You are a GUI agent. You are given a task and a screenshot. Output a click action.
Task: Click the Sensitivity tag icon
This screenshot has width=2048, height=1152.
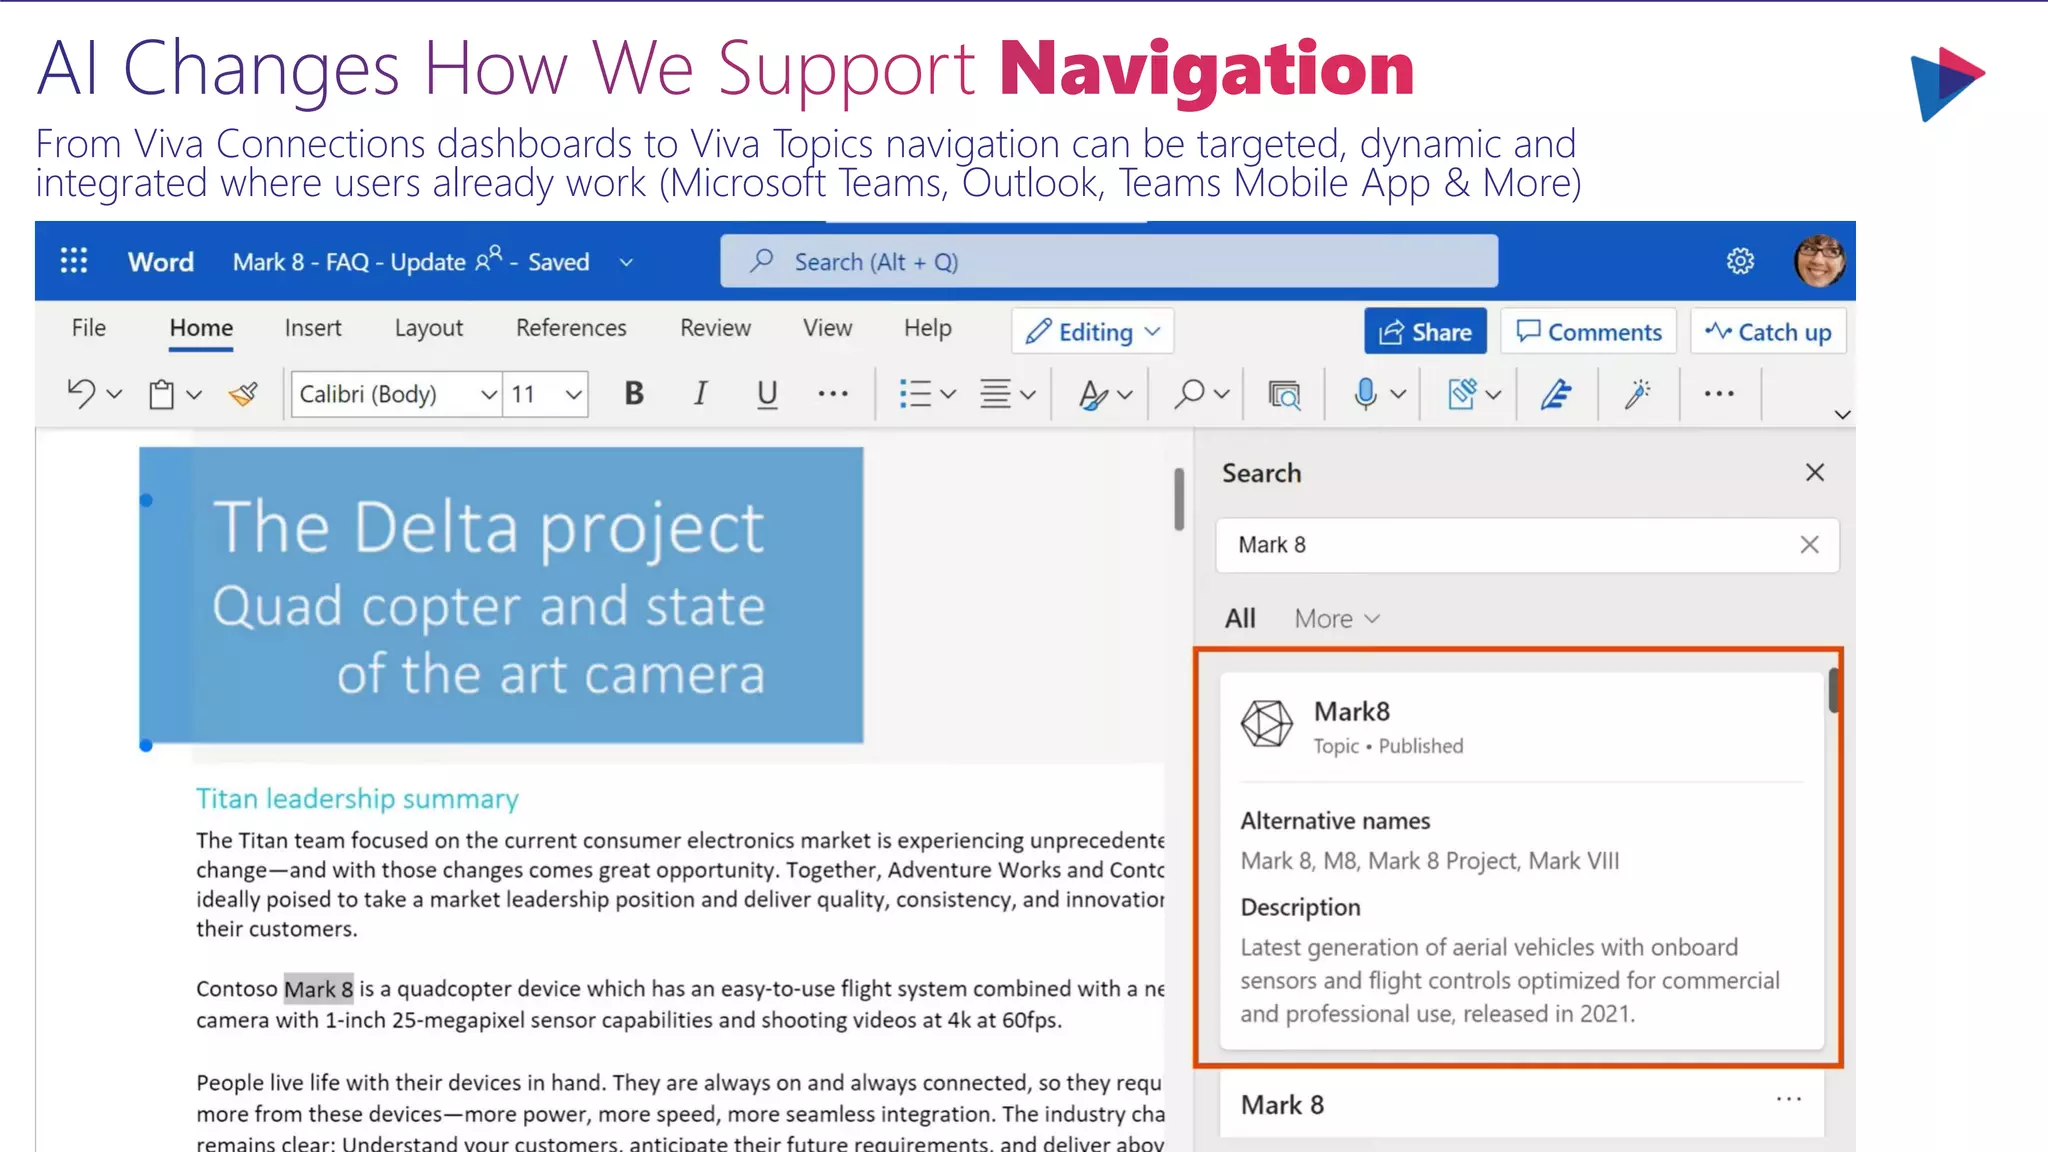click(x=1462, y=394)
